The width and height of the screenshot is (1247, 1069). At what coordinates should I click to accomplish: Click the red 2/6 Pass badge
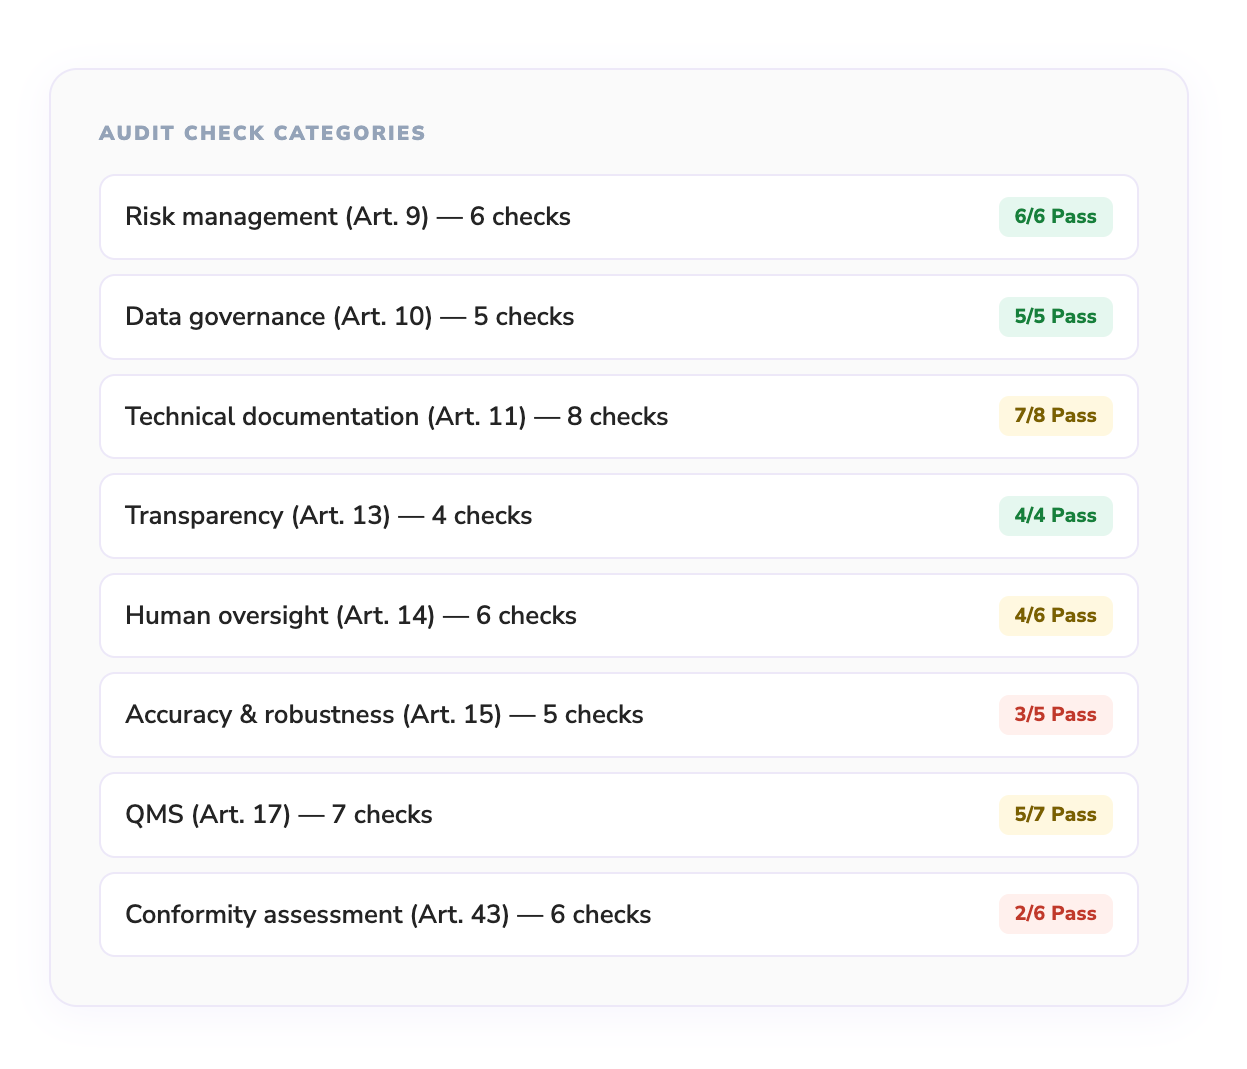point(1055,914)
